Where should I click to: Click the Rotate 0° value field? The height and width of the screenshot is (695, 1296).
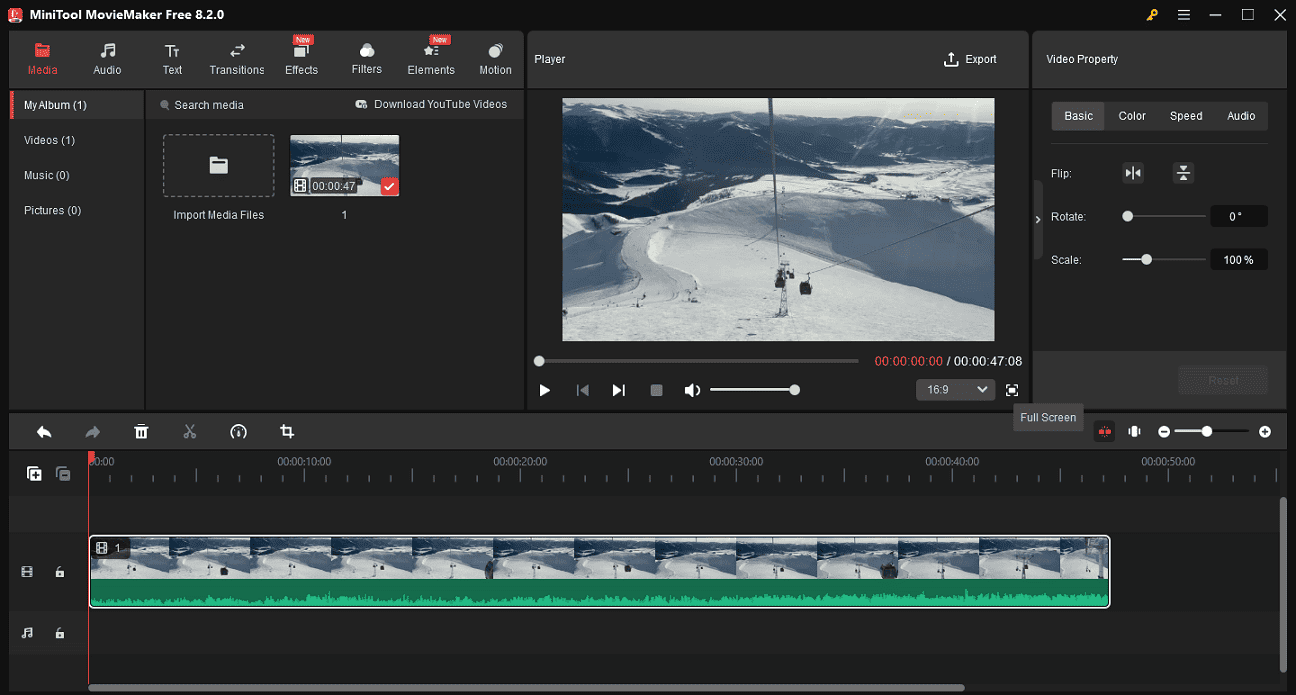coord(1239,216)
